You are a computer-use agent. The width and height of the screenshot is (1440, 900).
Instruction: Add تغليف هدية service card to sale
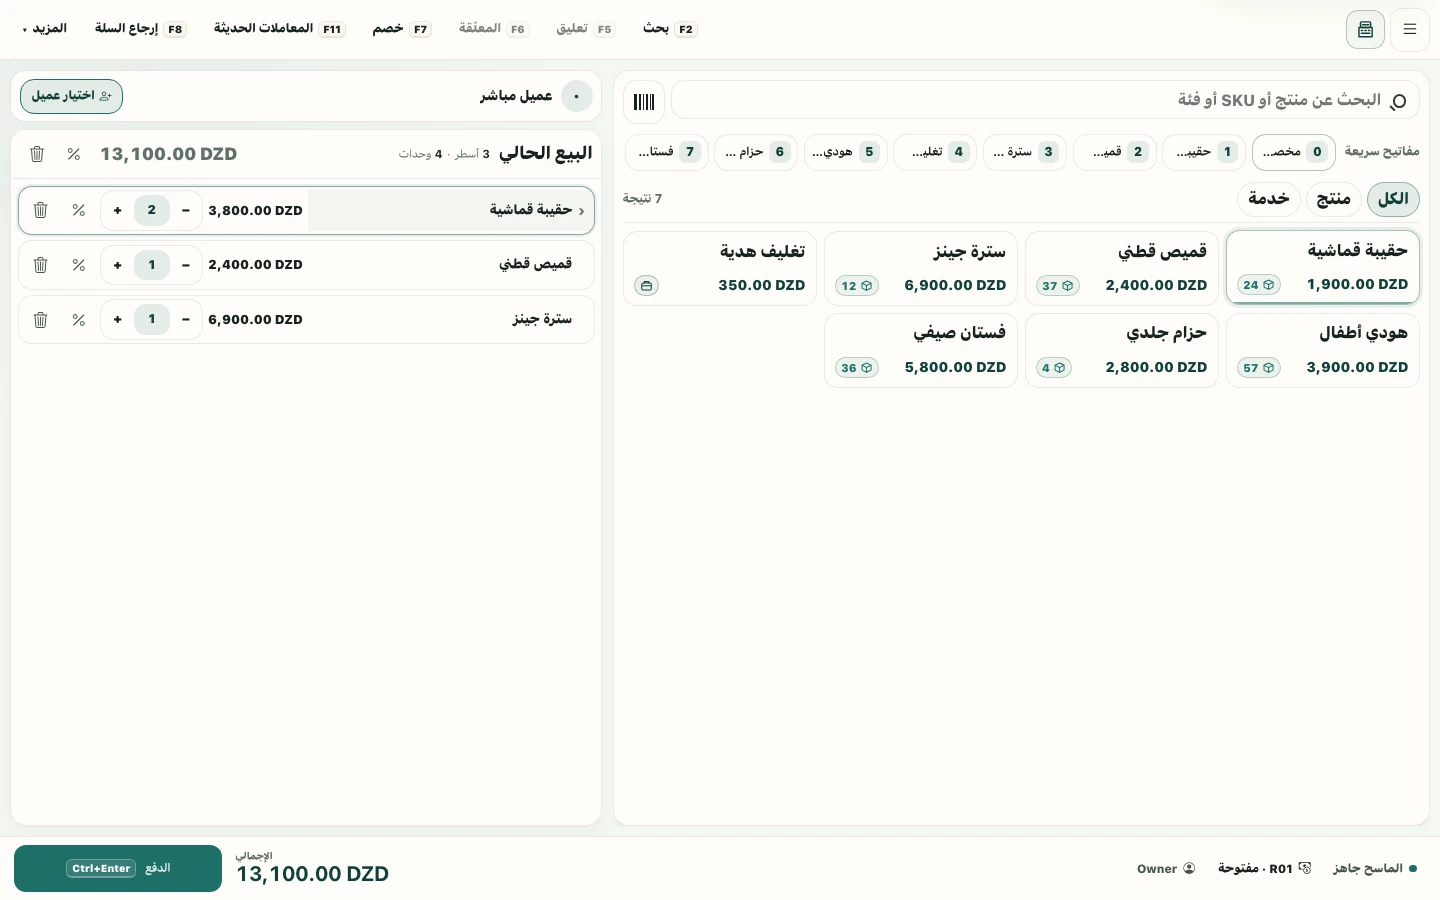point(720,268)
